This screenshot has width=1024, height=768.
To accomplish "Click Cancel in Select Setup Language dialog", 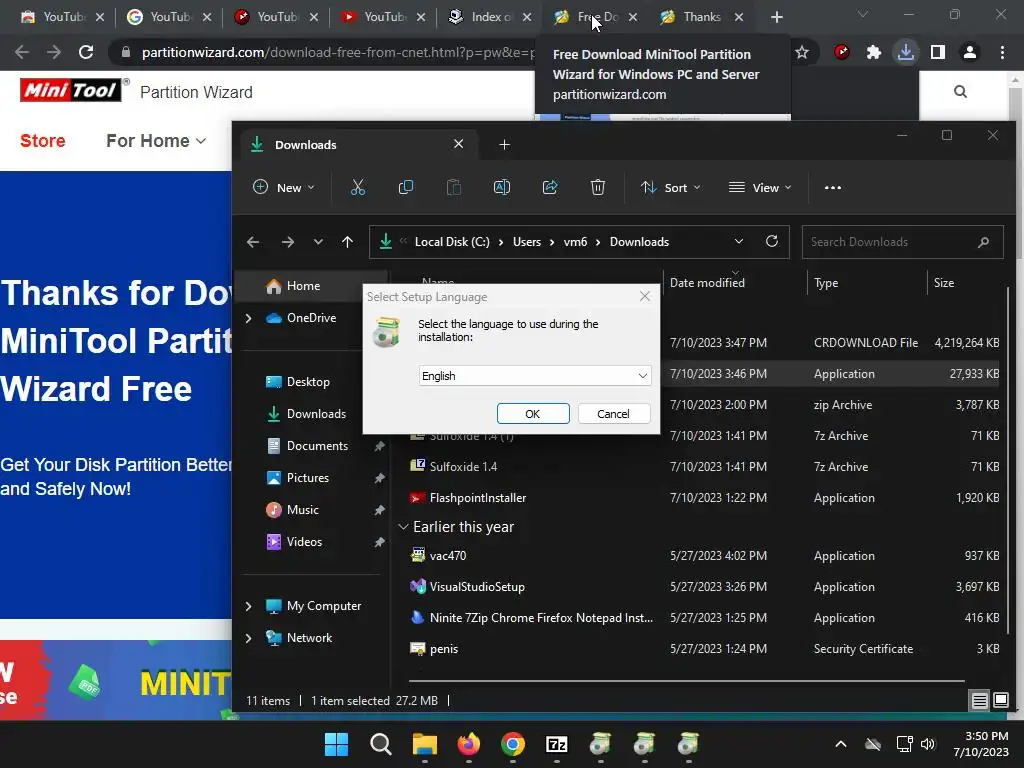I will click(x=613, y=414).
